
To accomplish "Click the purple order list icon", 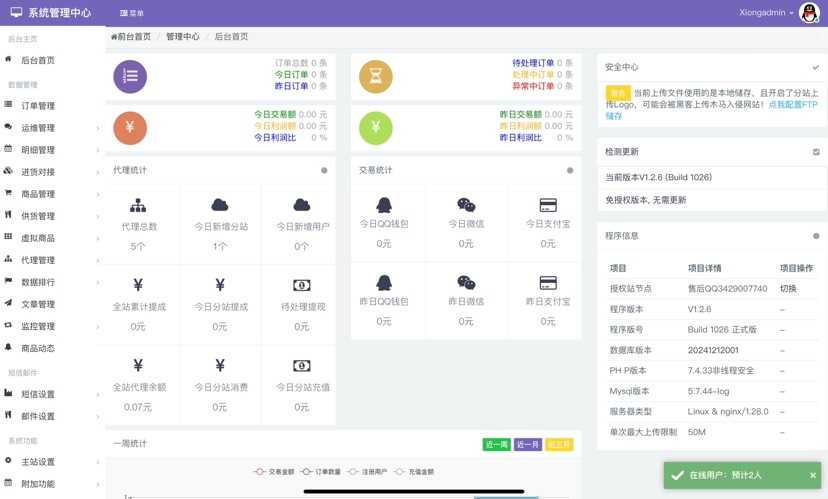I will point(130,76).
